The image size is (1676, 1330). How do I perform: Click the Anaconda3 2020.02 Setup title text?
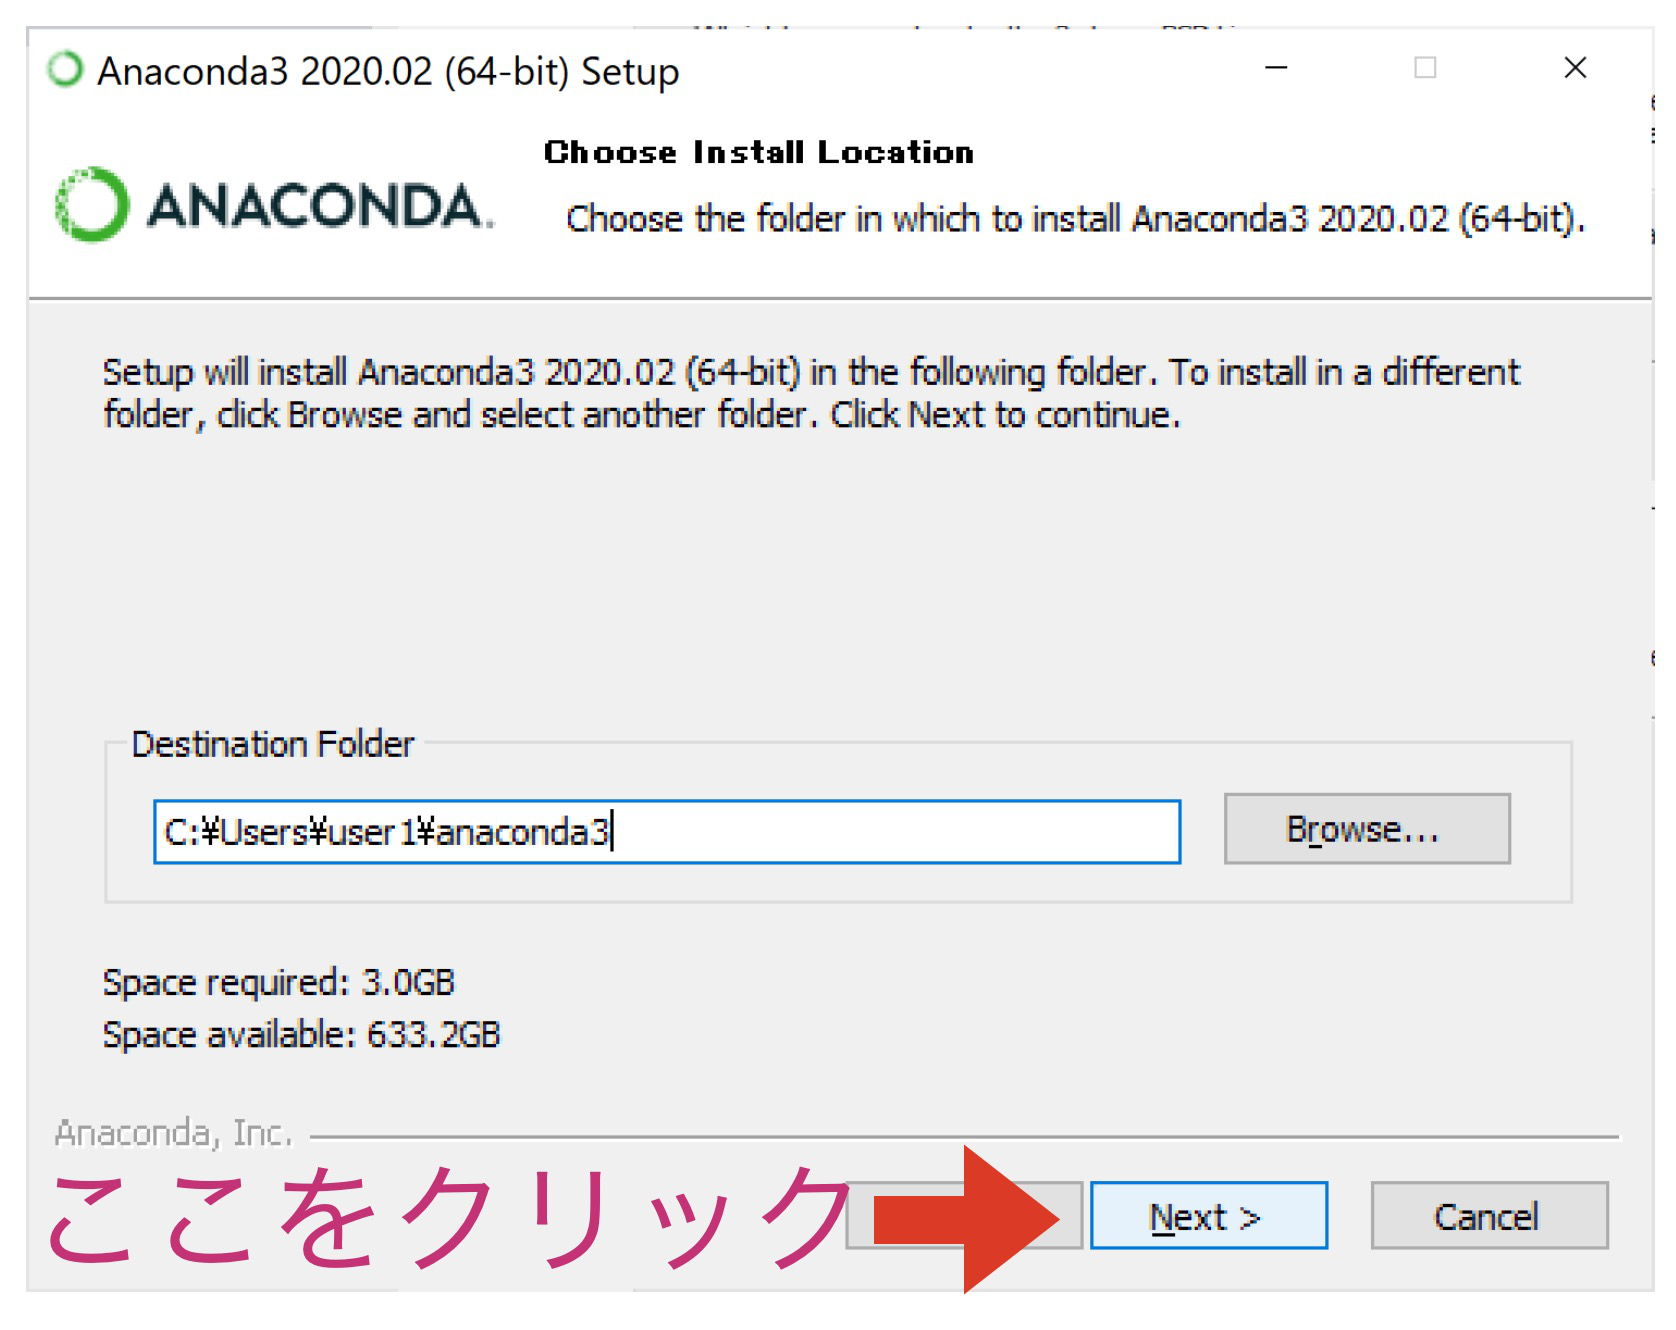[x=388, y=71]
